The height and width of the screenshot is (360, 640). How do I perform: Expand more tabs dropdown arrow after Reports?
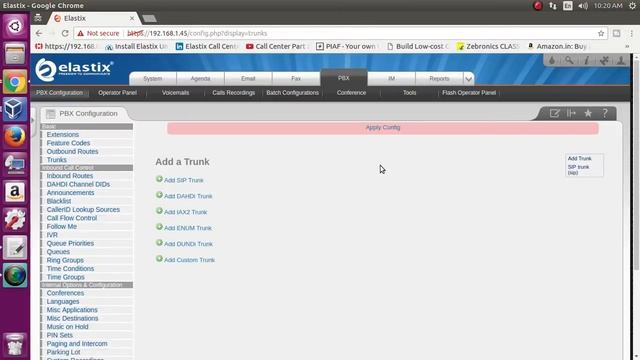(x=469, y=79)
